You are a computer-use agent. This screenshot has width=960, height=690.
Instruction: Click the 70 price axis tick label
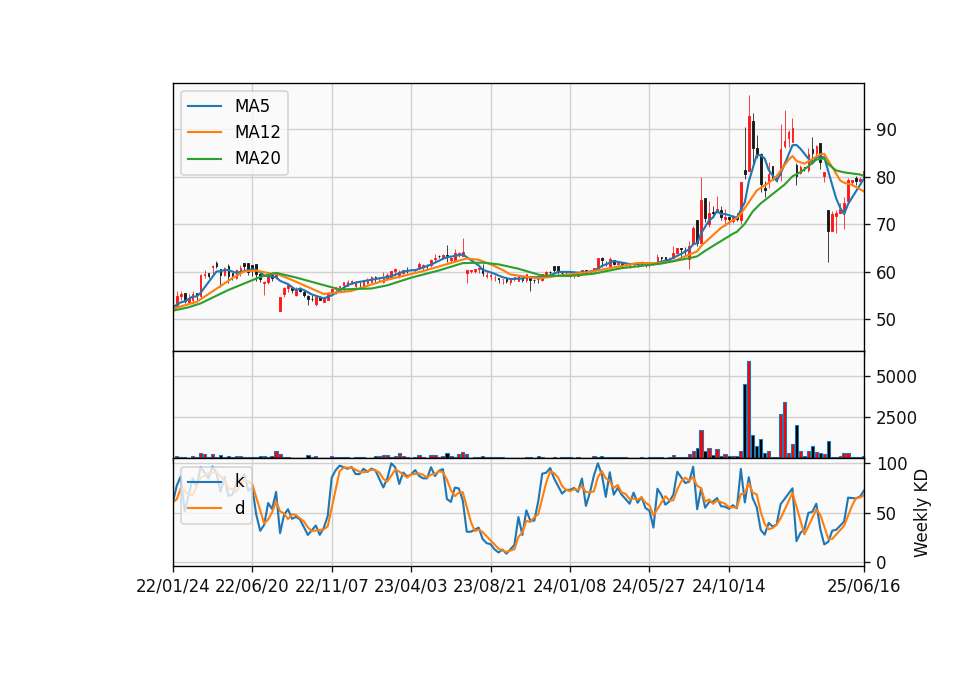point(887,225)
